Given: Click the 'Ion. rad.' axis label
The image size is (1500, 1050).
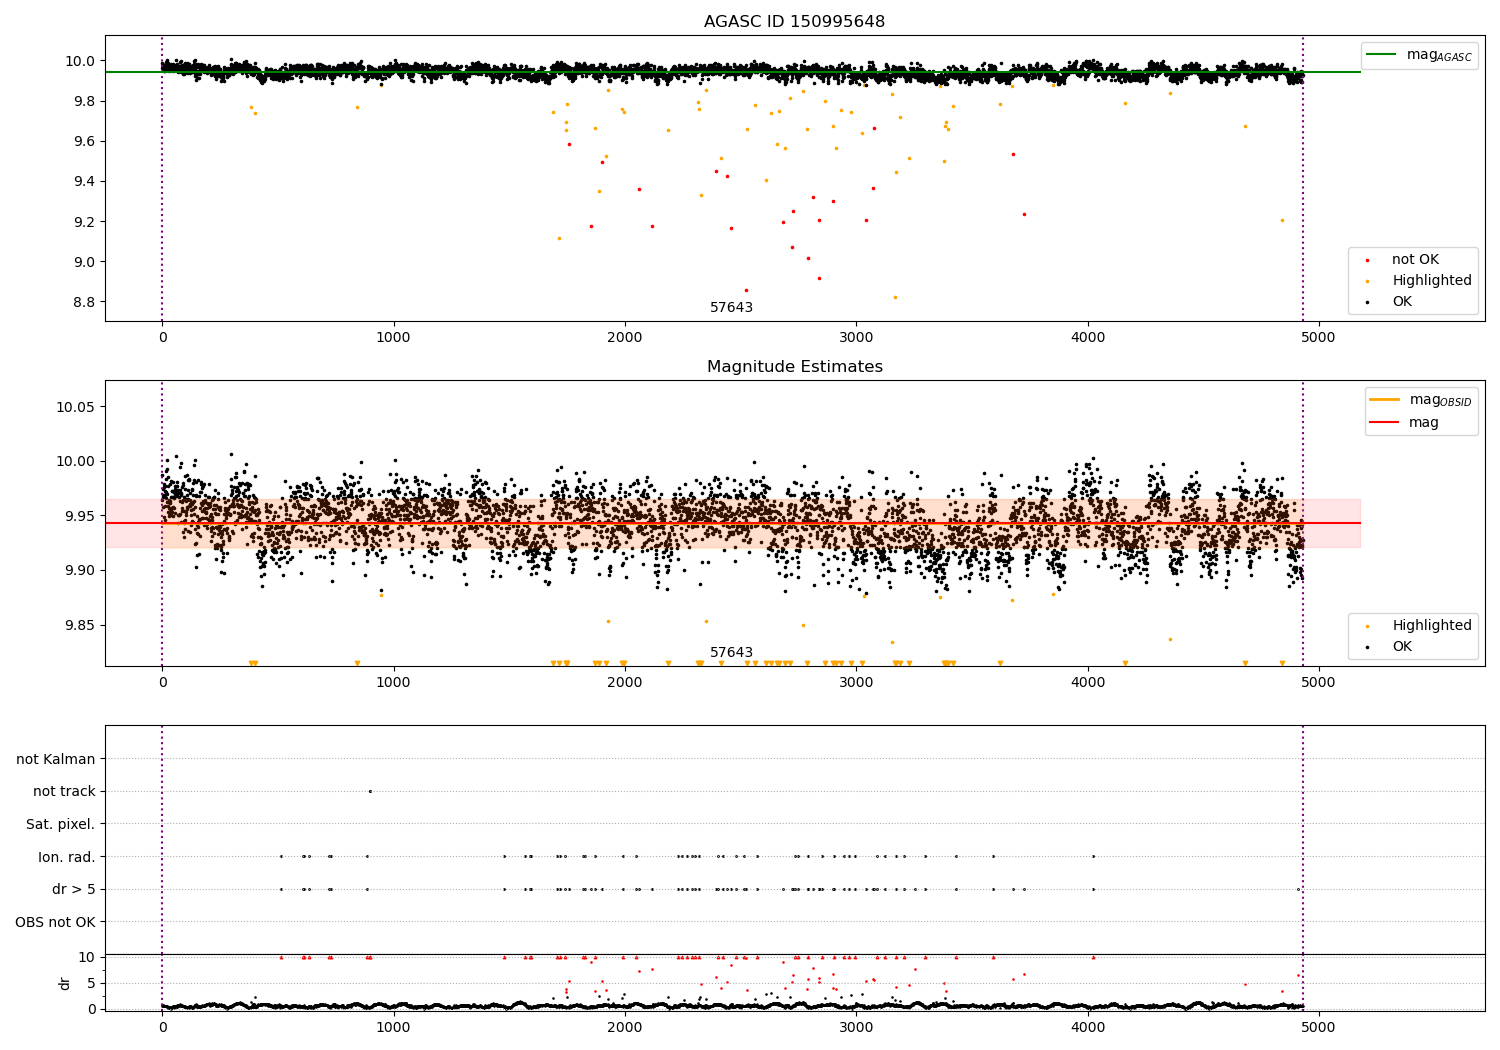Looking at the screenshot, I should pos(67,857).
